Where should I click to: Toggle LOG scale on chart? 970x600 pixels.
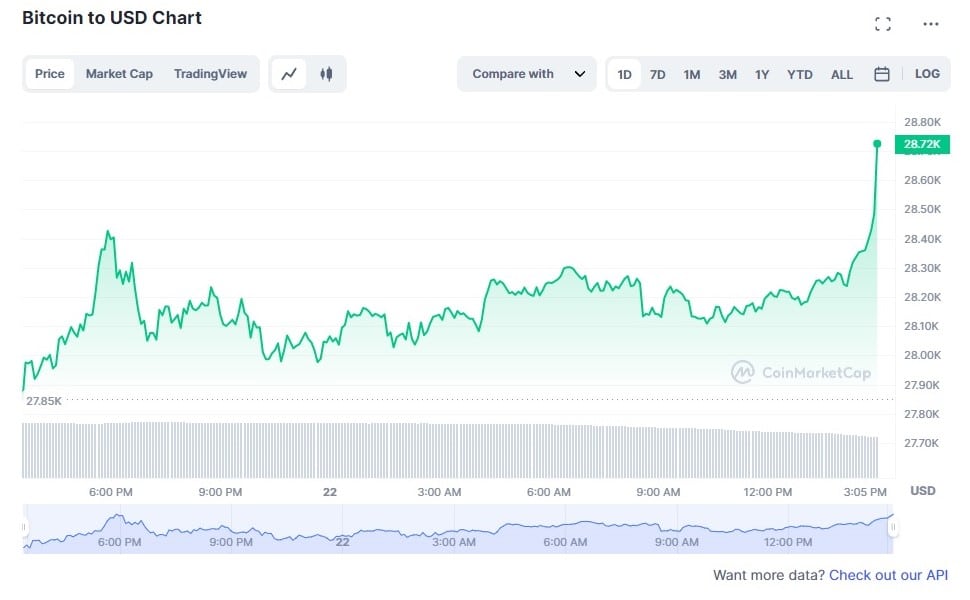[927, 74]
